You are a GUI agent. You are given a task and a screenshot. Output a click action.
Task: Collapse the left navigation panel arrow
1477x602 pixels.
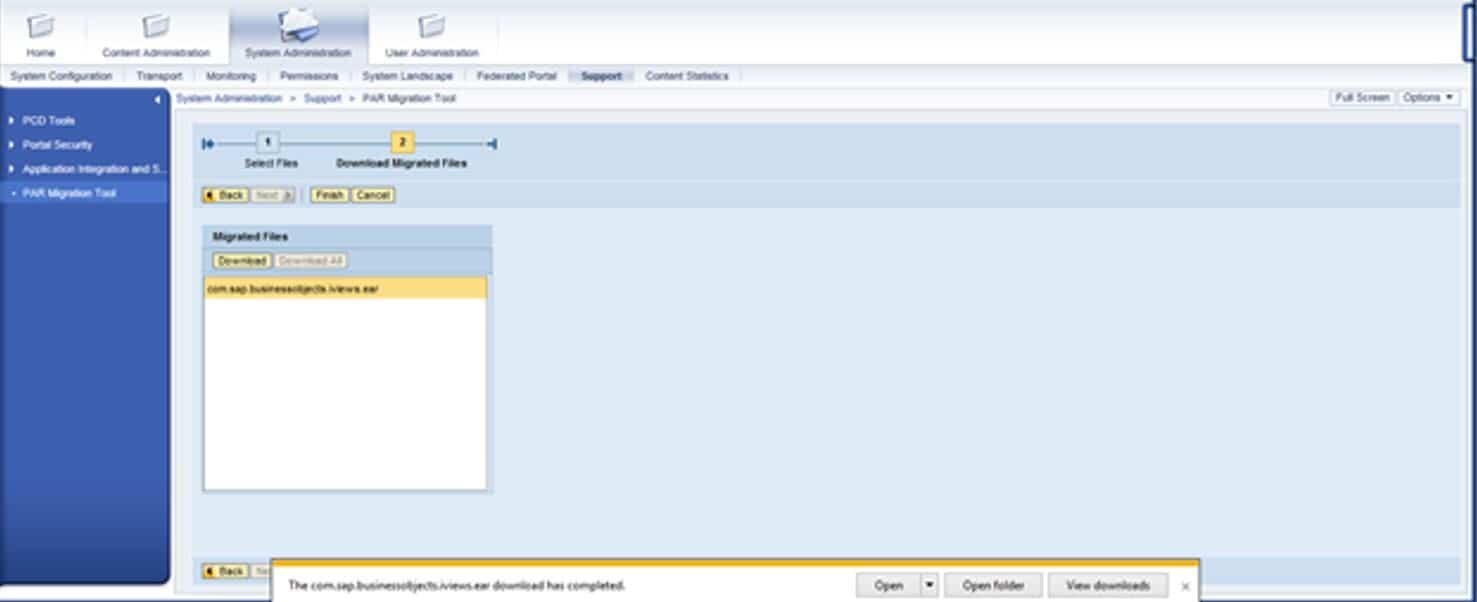click(x=157, y=100)
